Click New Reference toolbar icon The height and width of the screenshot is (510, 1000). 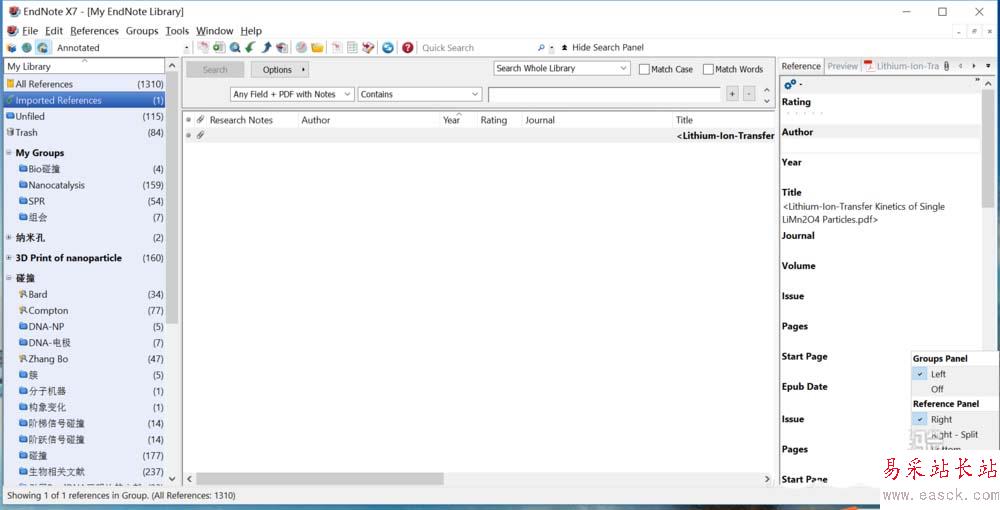[x=219, y=47]
